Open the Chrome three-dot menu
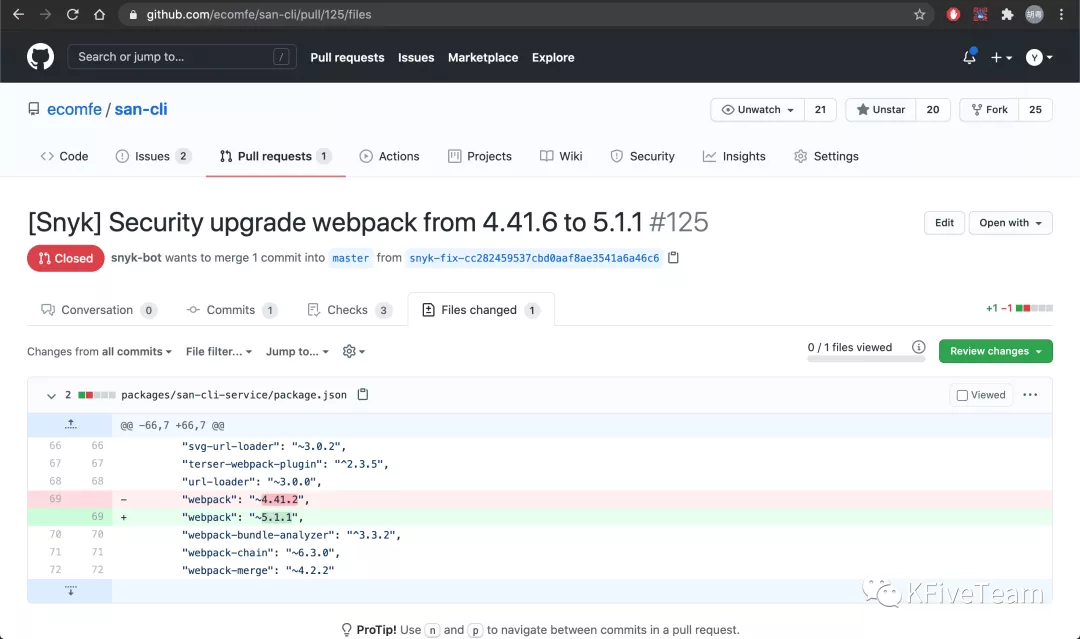 click(x=1061, y=14)
